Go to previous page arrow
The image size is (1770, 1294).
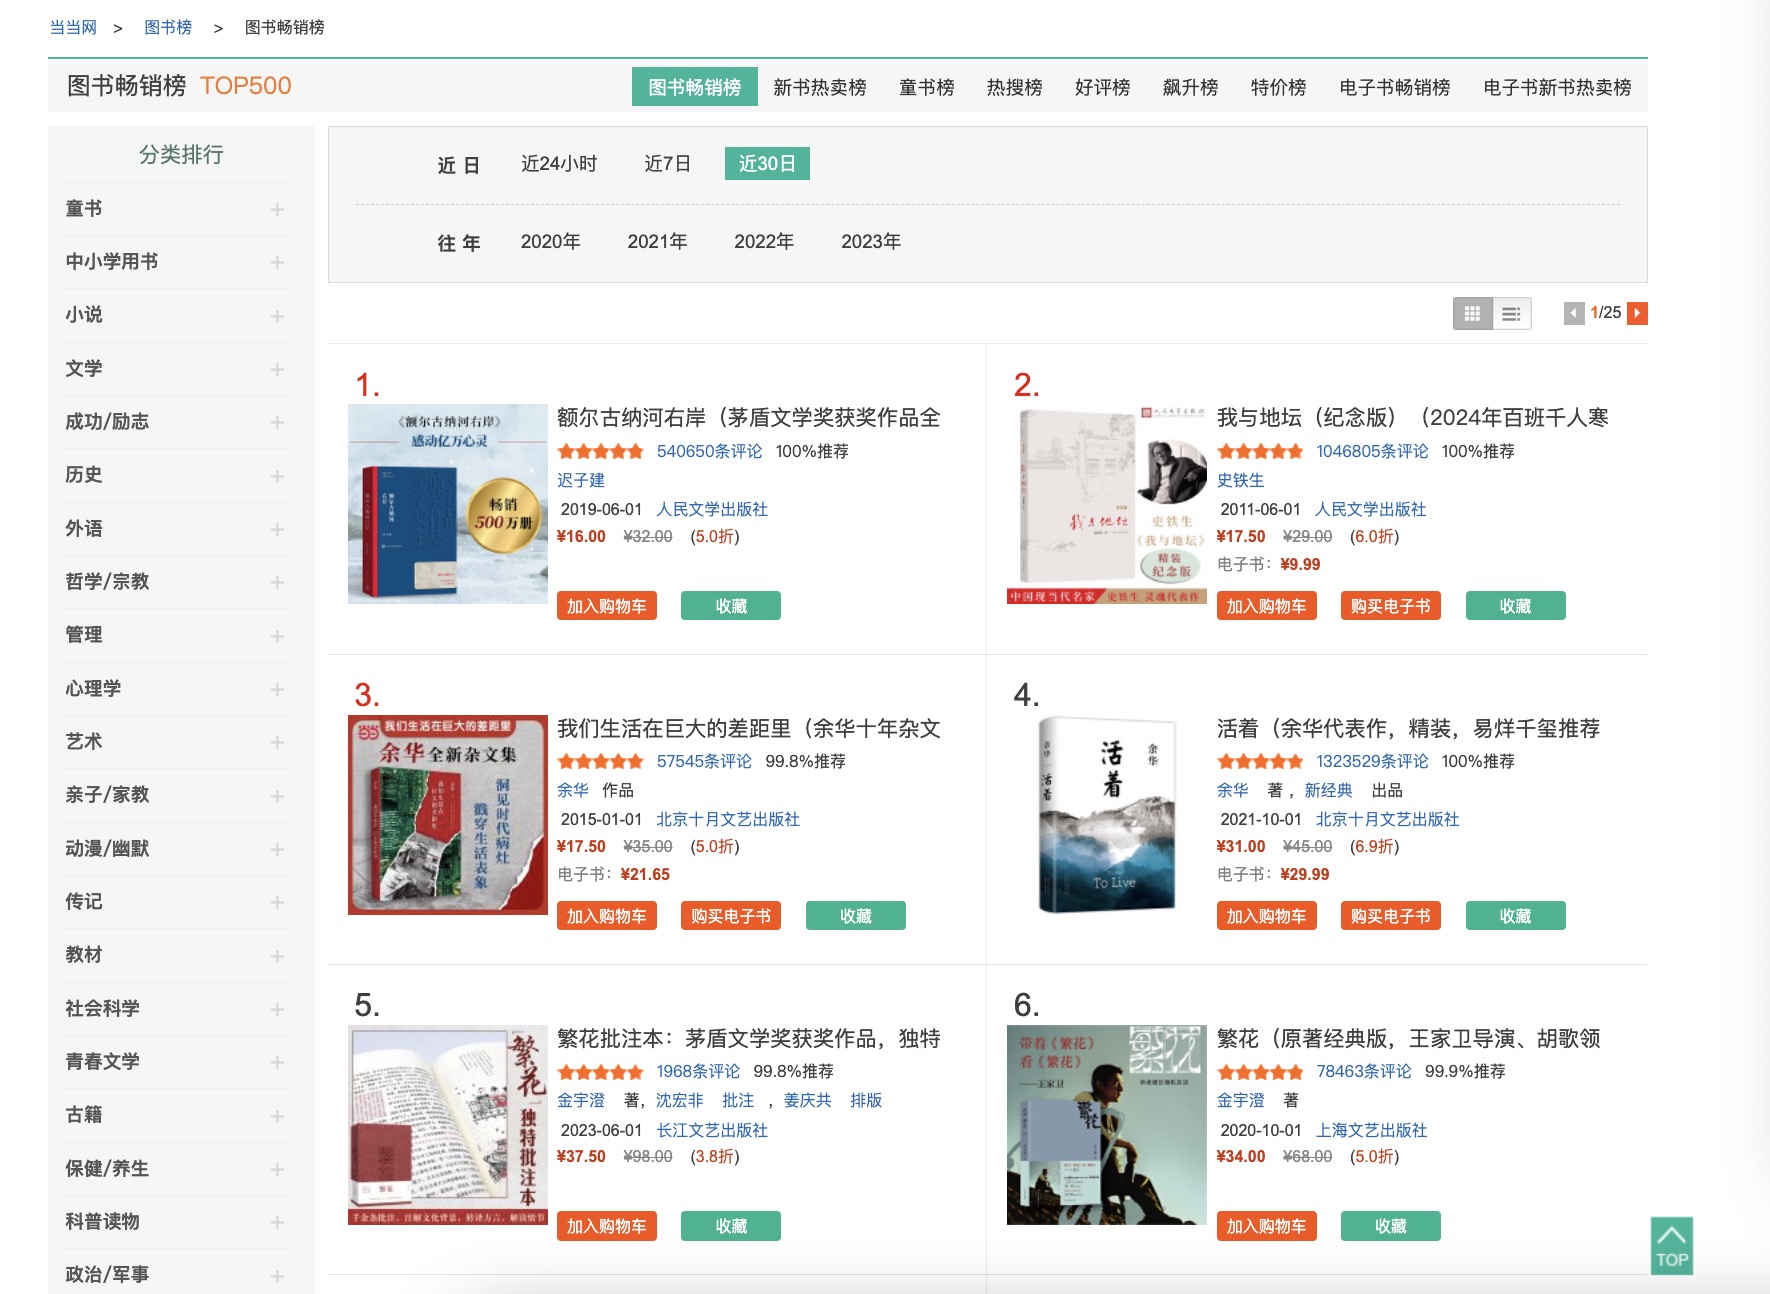point(1574,314)
